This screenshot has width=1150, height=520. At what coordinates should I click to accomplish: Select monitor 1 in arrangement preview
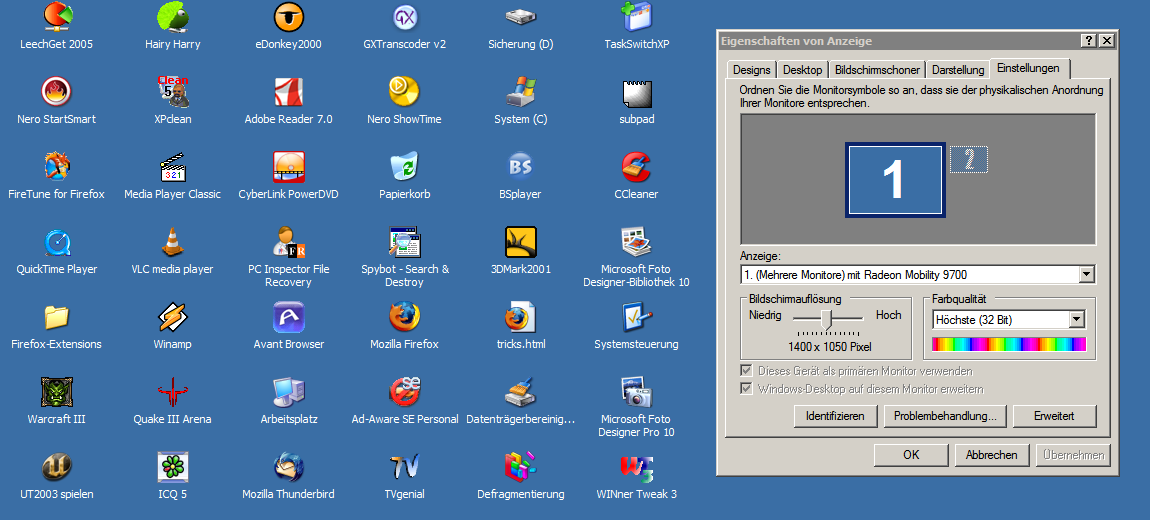pos(895,180)
